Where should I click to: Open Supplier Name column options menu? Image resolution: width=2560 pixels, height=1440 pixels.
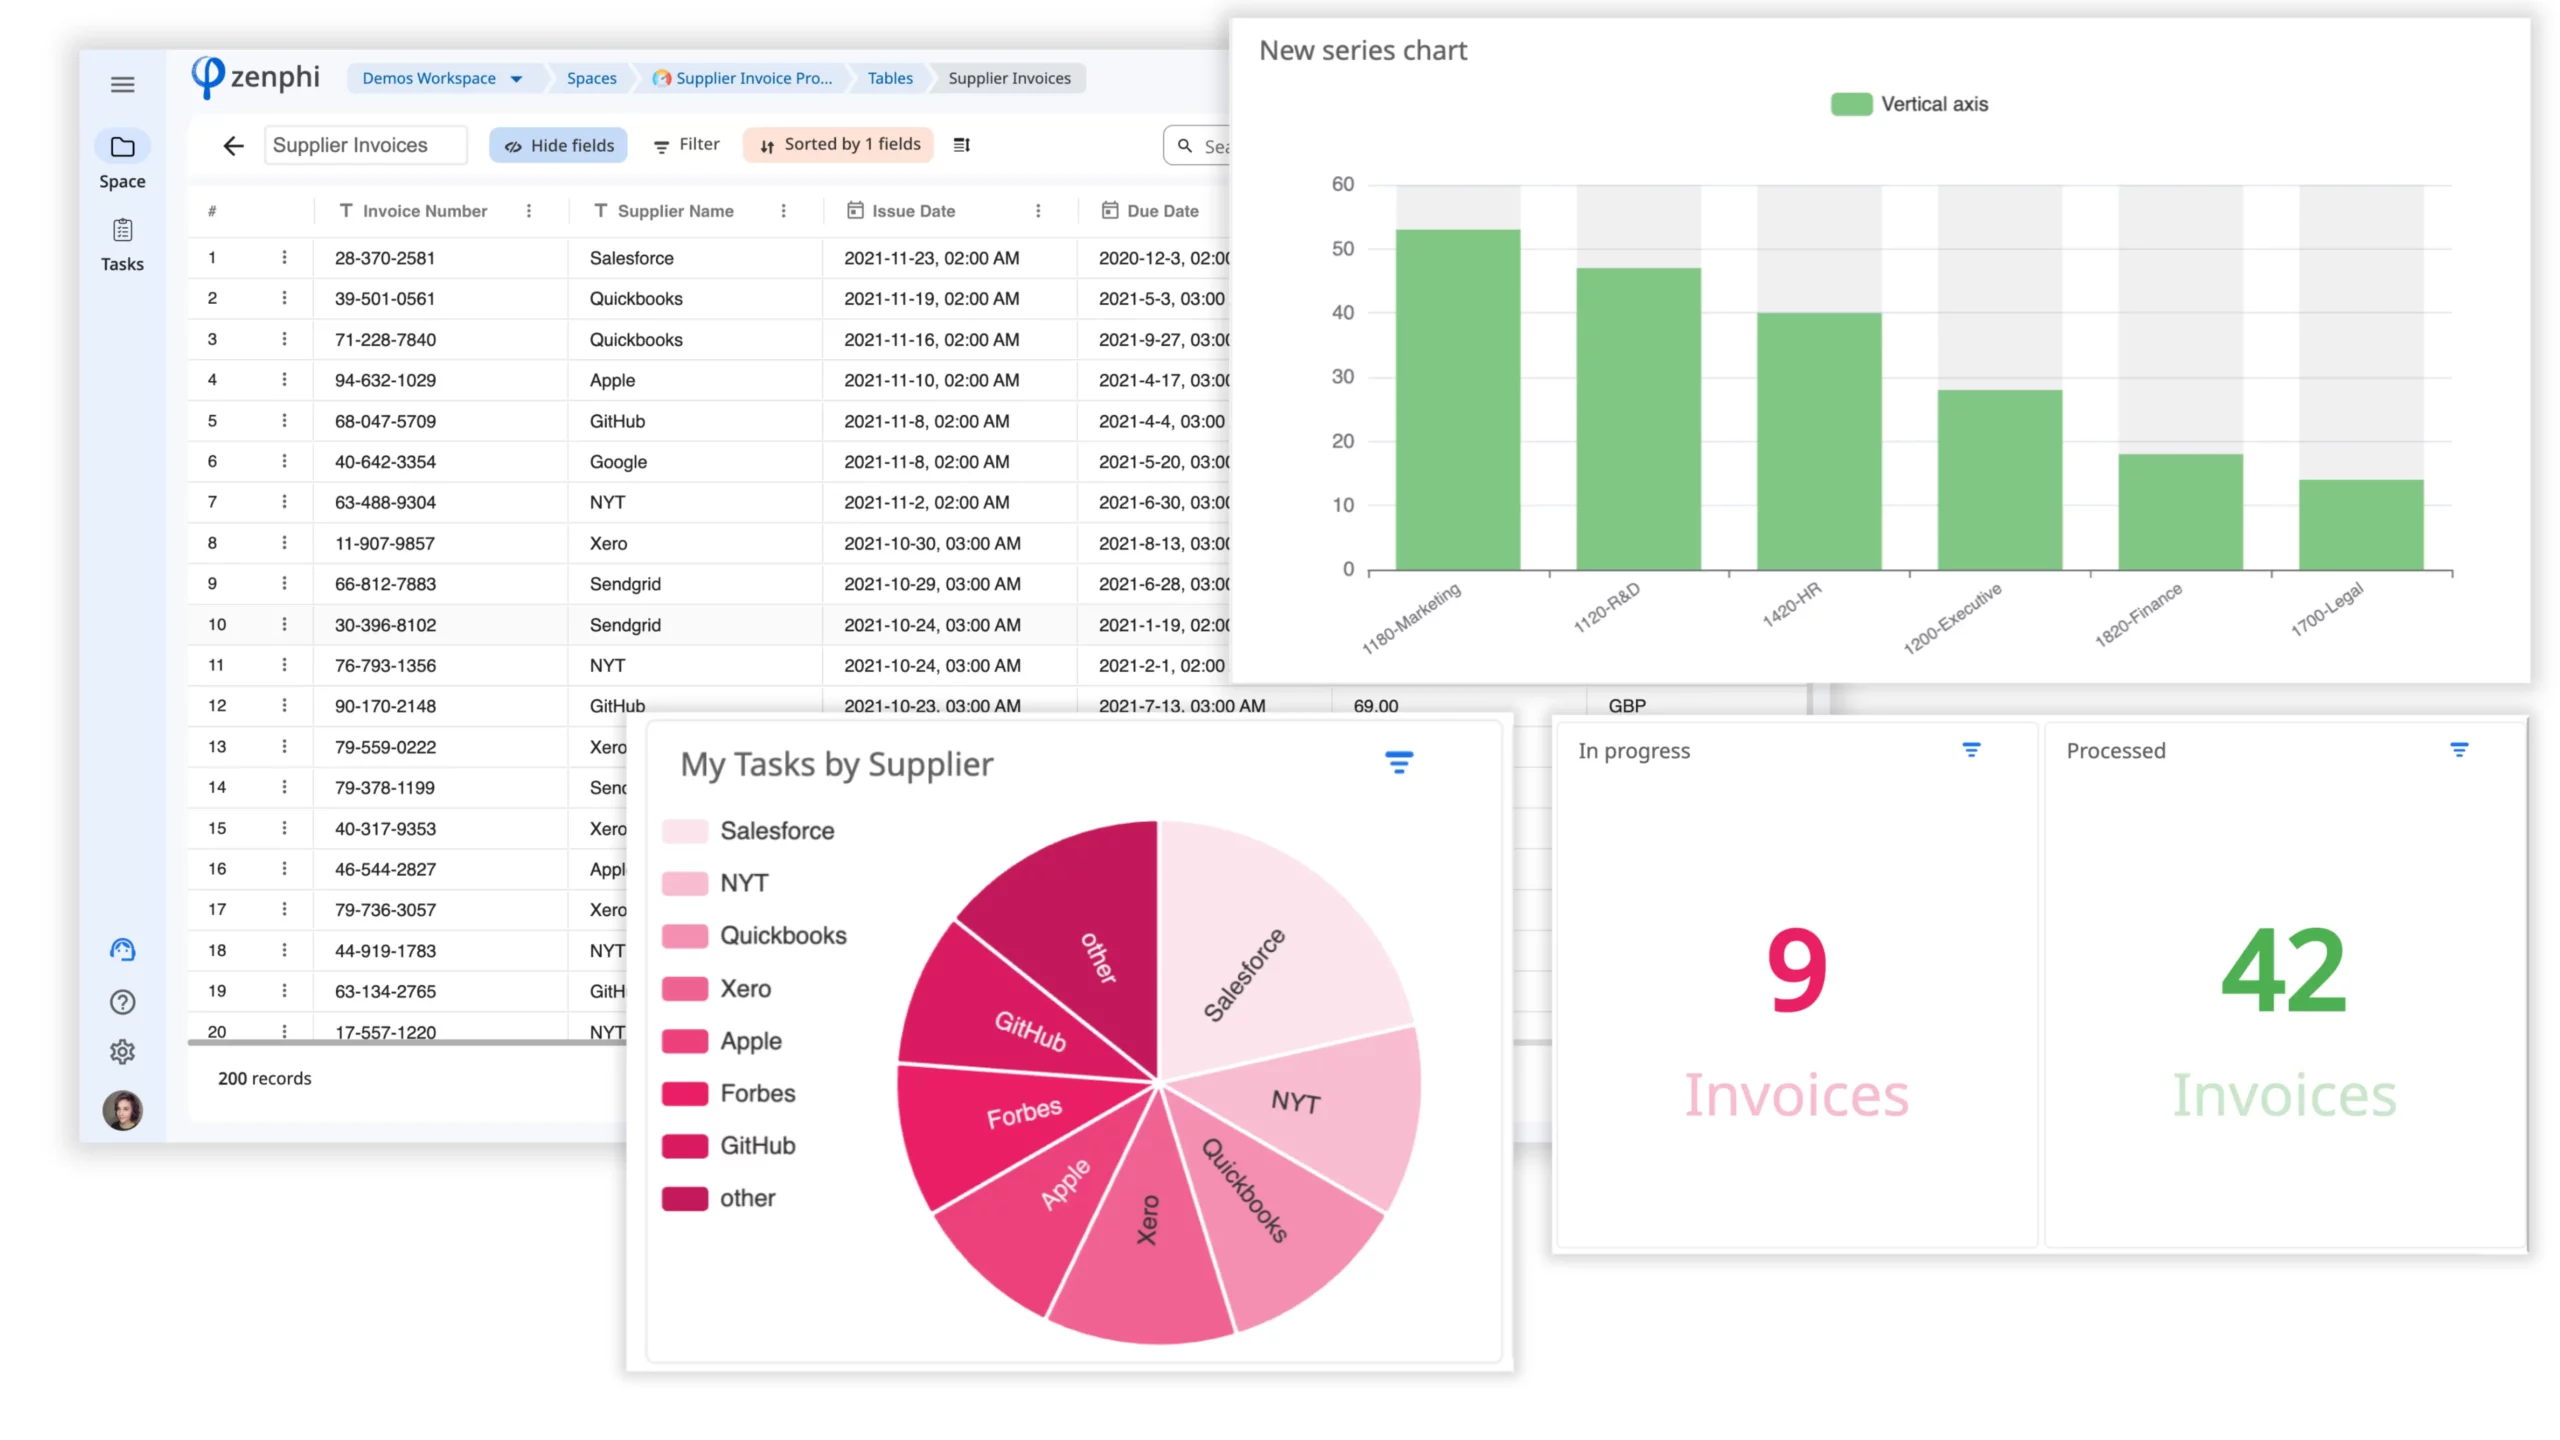[x=783, y=211]
